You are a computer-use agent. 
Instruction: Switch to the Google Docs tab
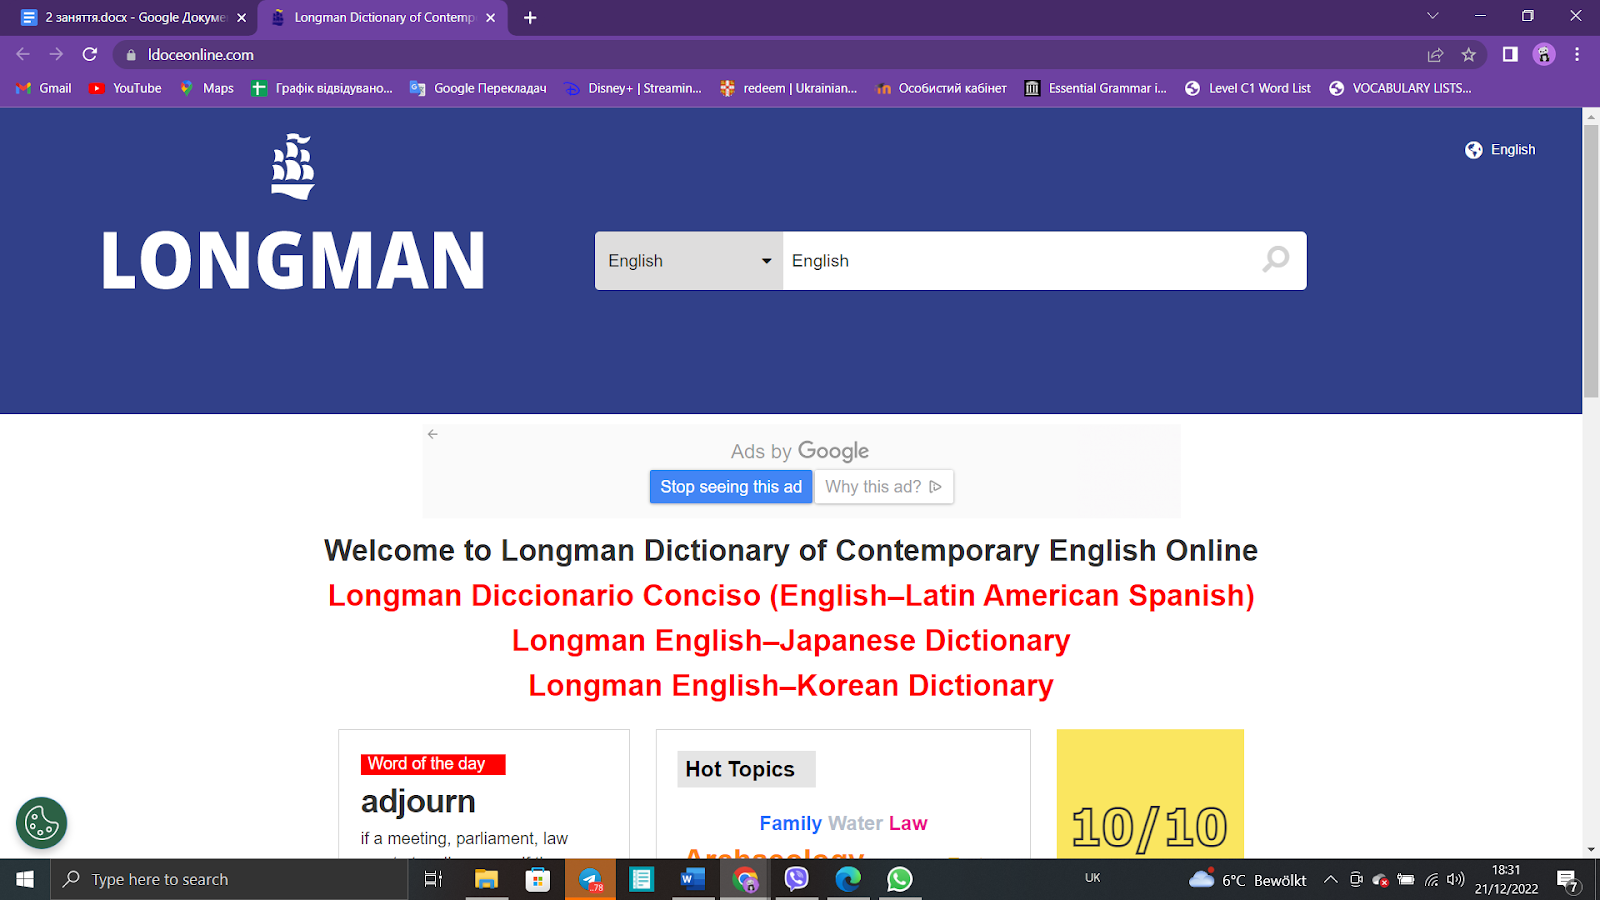(x=130, y=17)
